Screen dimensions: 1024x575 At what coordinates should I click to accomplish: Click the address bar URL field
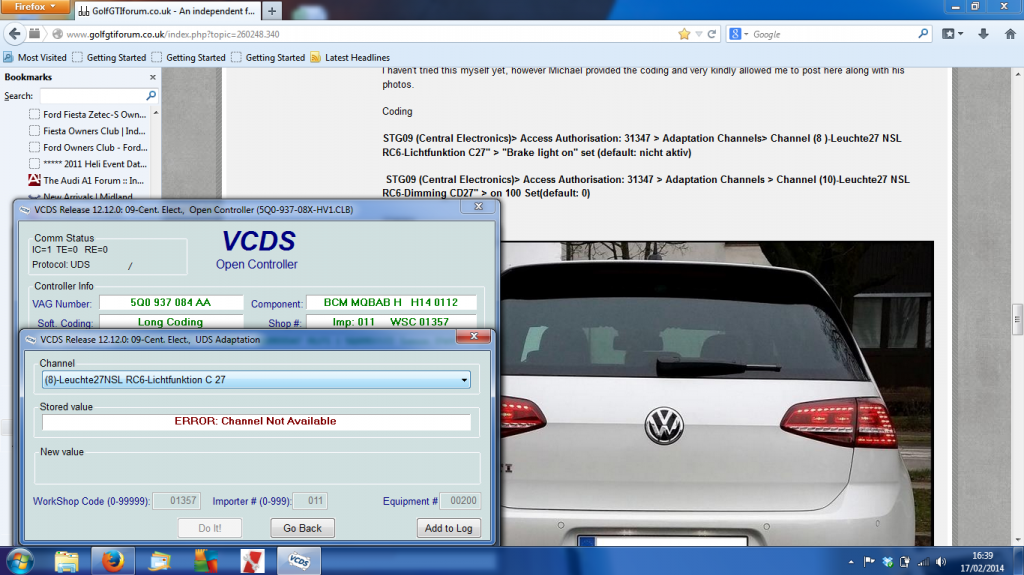(366, 34)
